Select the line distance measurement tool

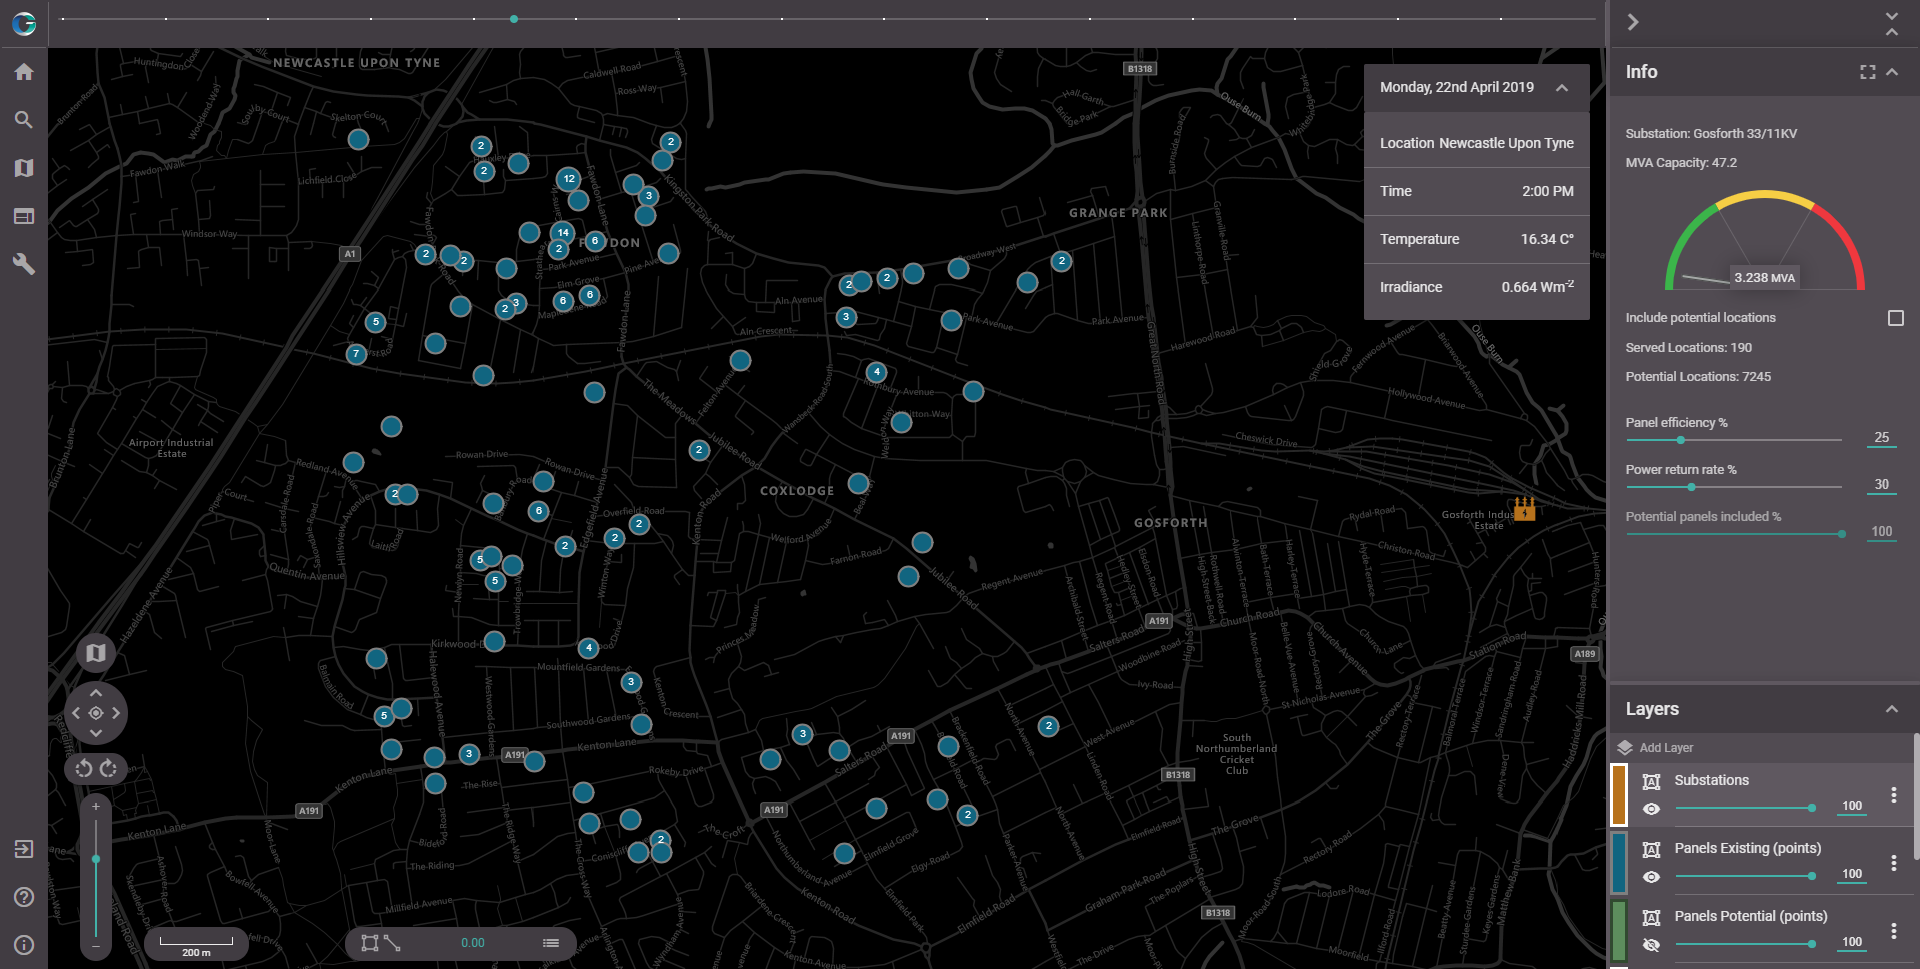coord(392,943)
